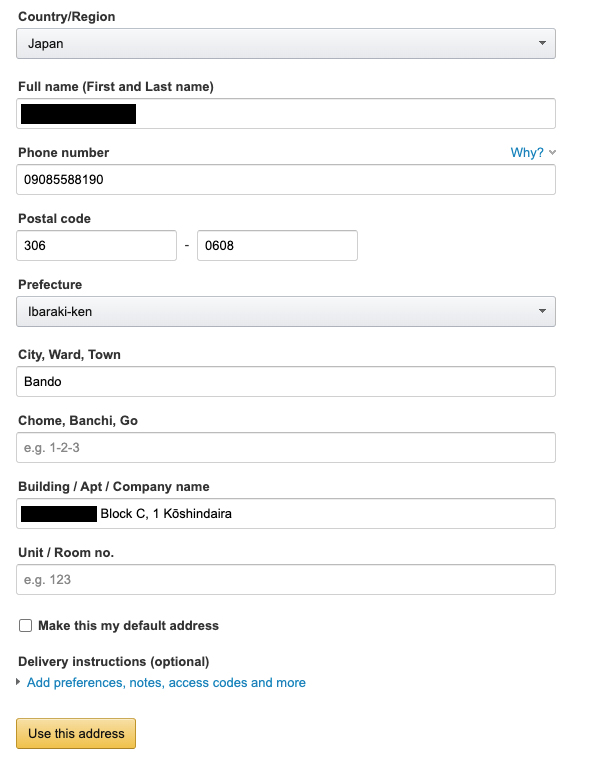
Task: Open the Prefecture dropdown showing Ibaraki-ken
Action: click(286, 312)
